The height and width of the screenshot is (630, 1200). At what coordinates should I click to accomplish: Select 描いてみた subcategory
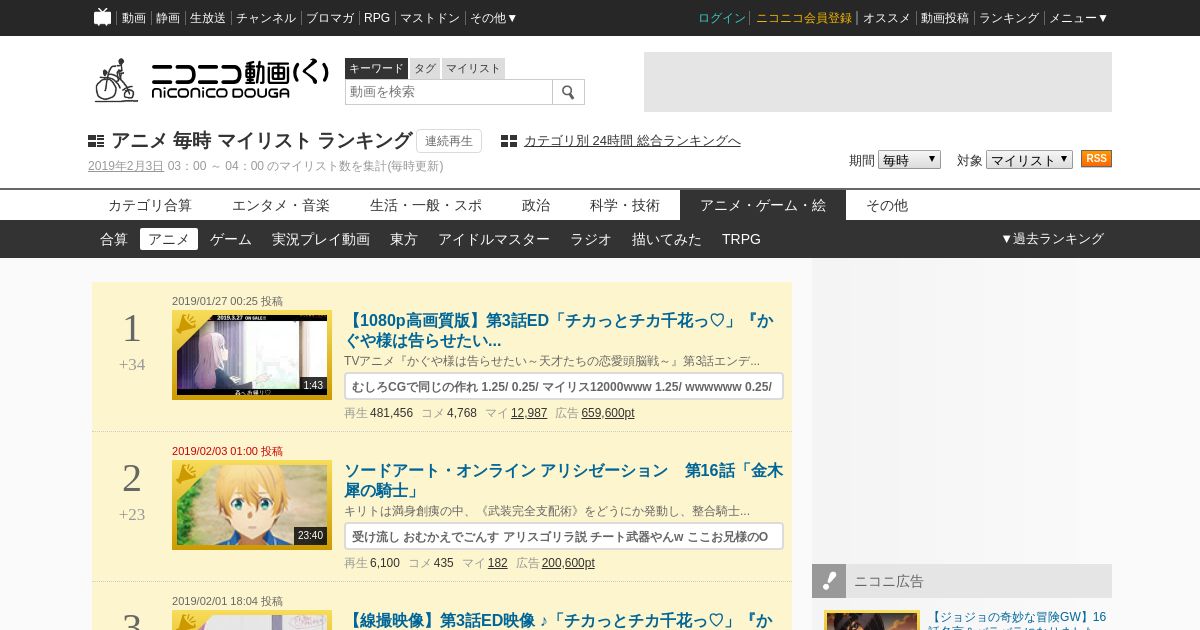coord(667,239)
